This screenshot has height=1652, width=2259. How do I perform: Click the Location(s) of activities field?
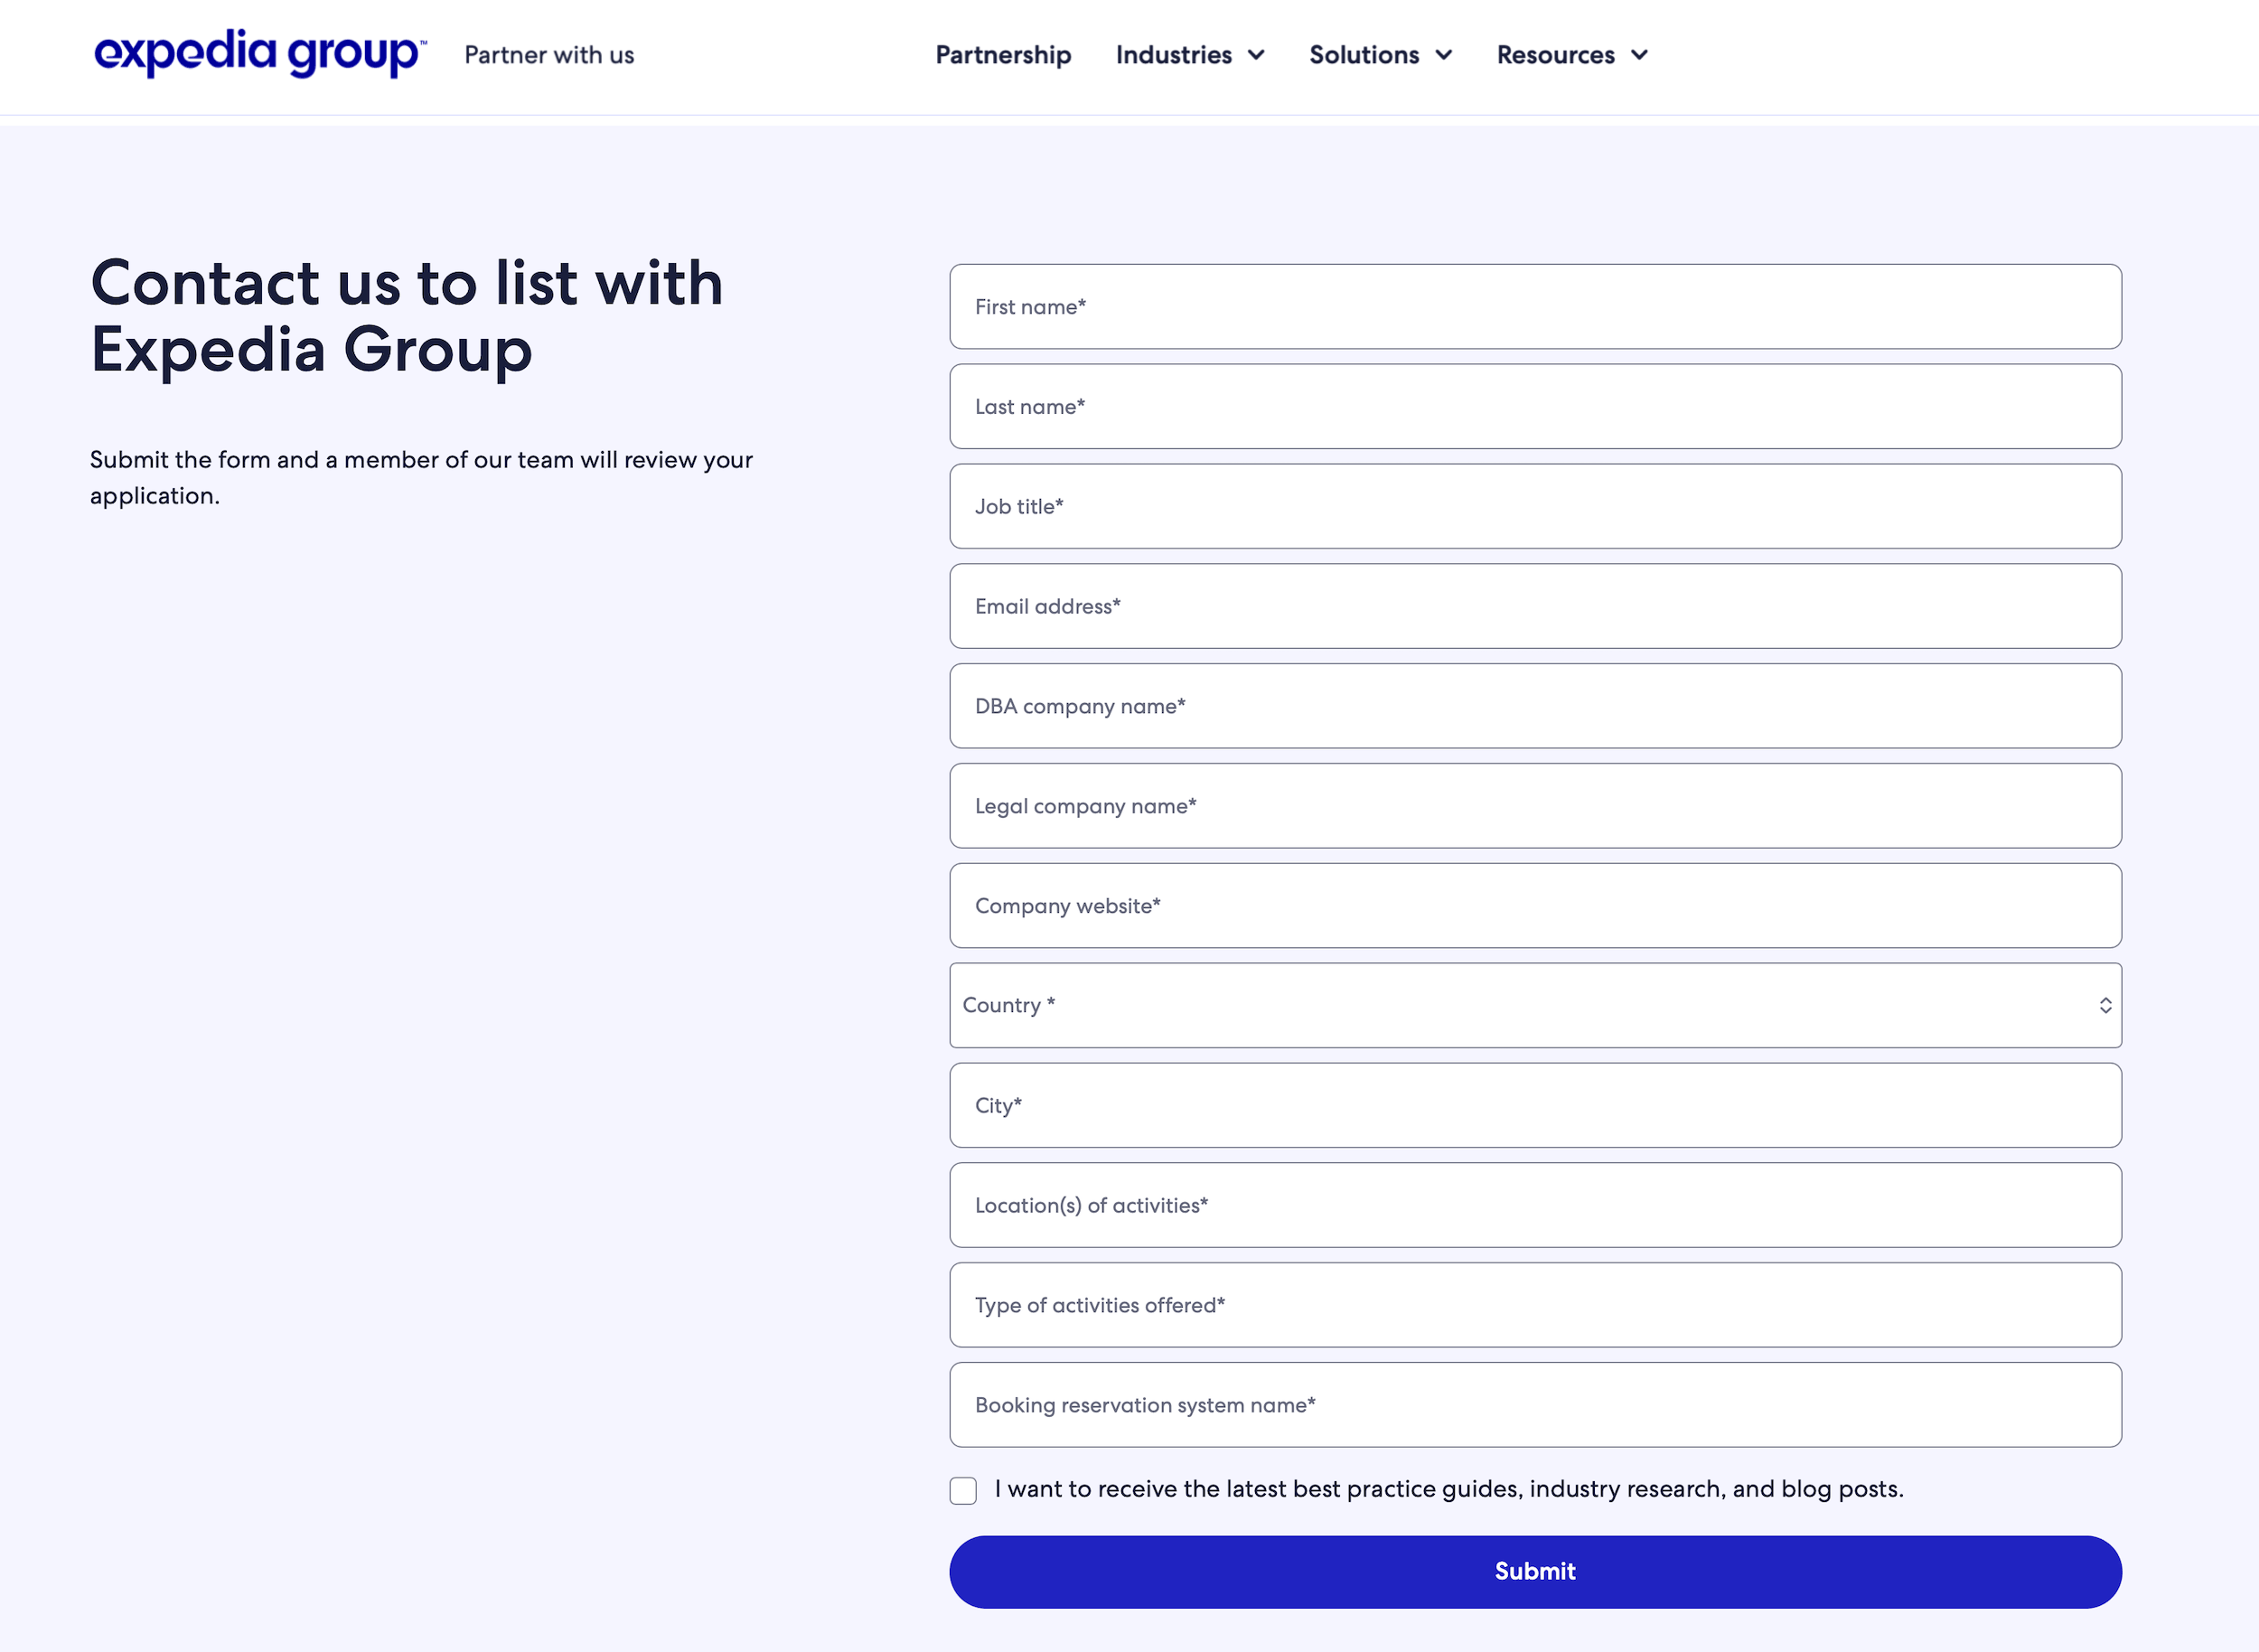(1534, 1205)
